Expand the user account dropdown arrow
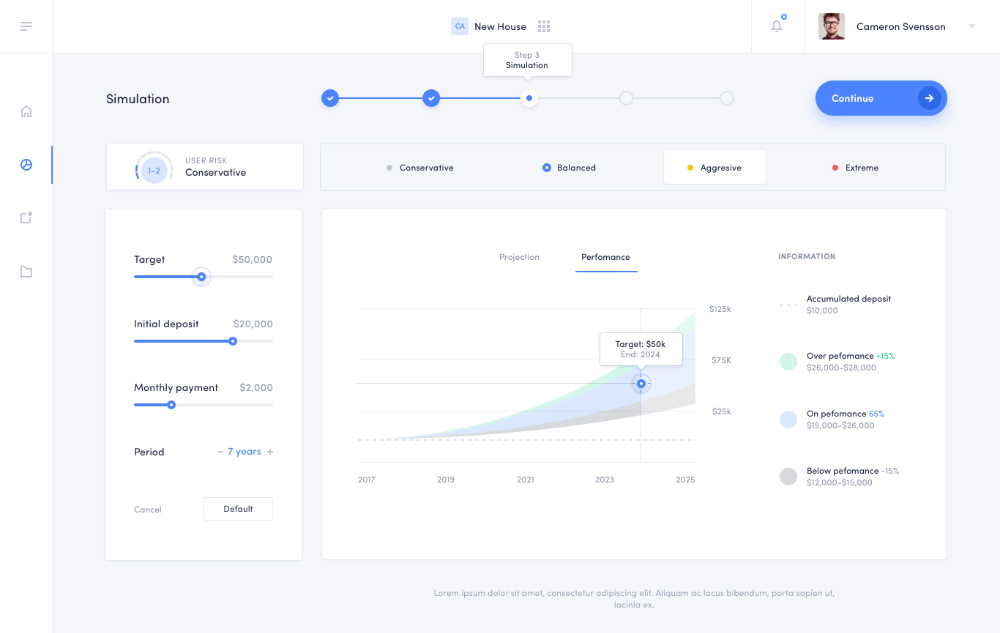 coord(972,26)
